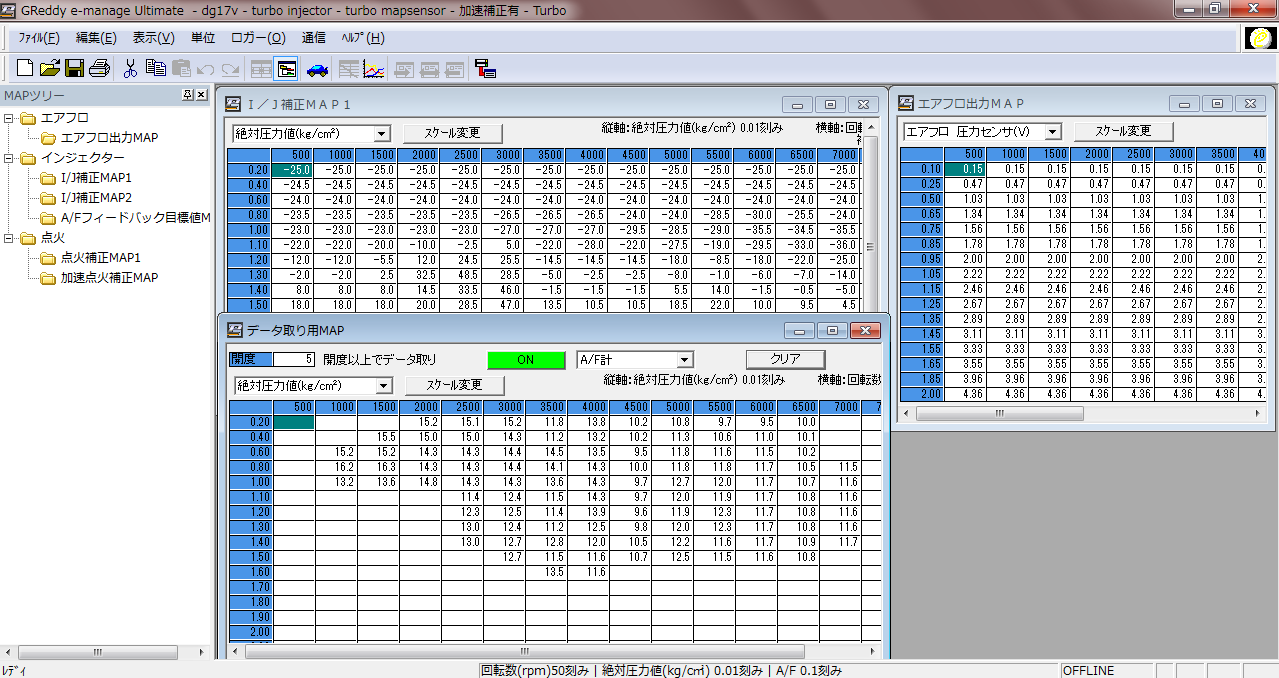Open the line graph chart icon
1279x678 pixels.
coord(374,69)
